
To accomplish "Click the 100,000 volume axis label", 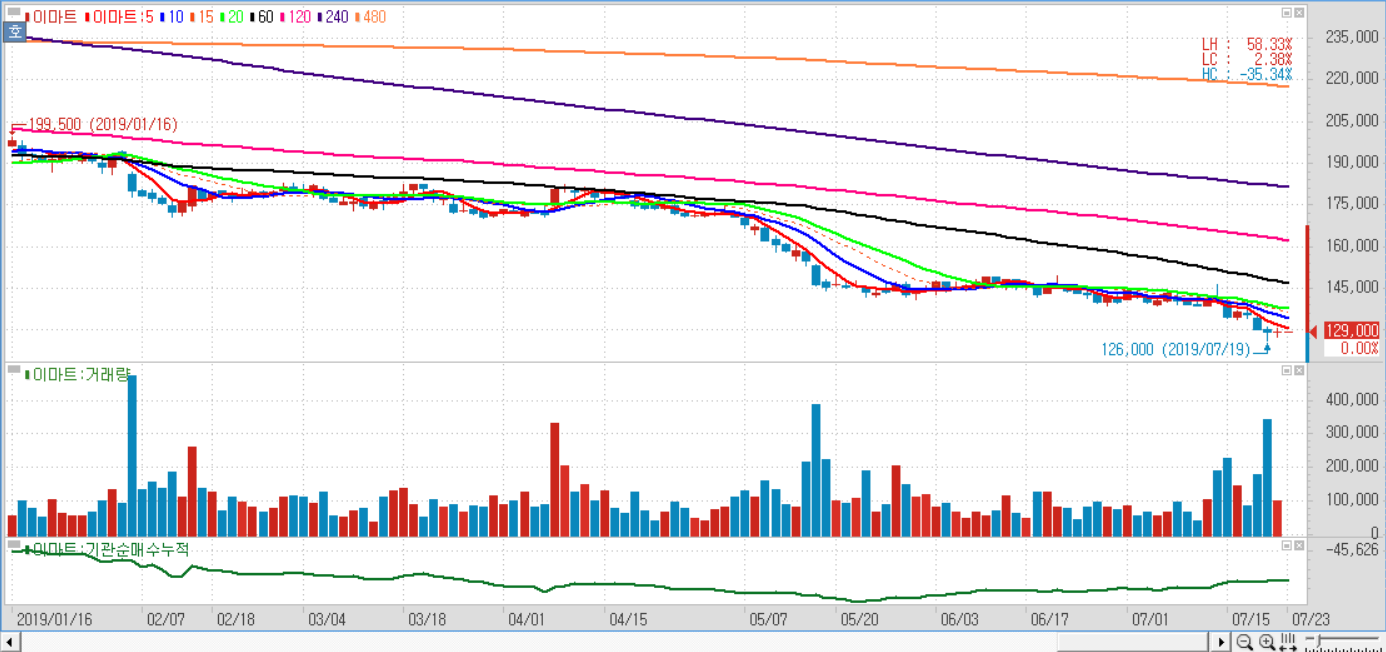I will tap(1350, 499).
